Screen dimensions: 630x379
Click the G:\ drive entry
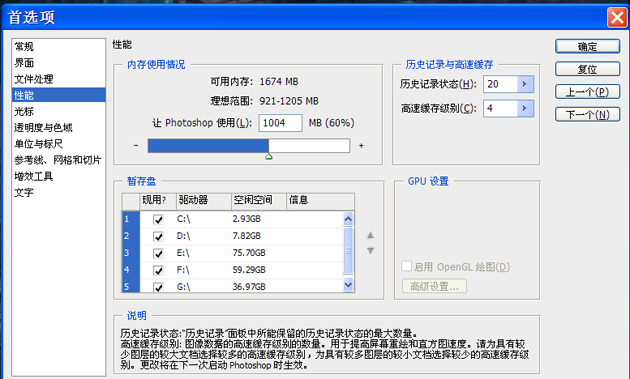pyautogui.click(x=184, y=287)
